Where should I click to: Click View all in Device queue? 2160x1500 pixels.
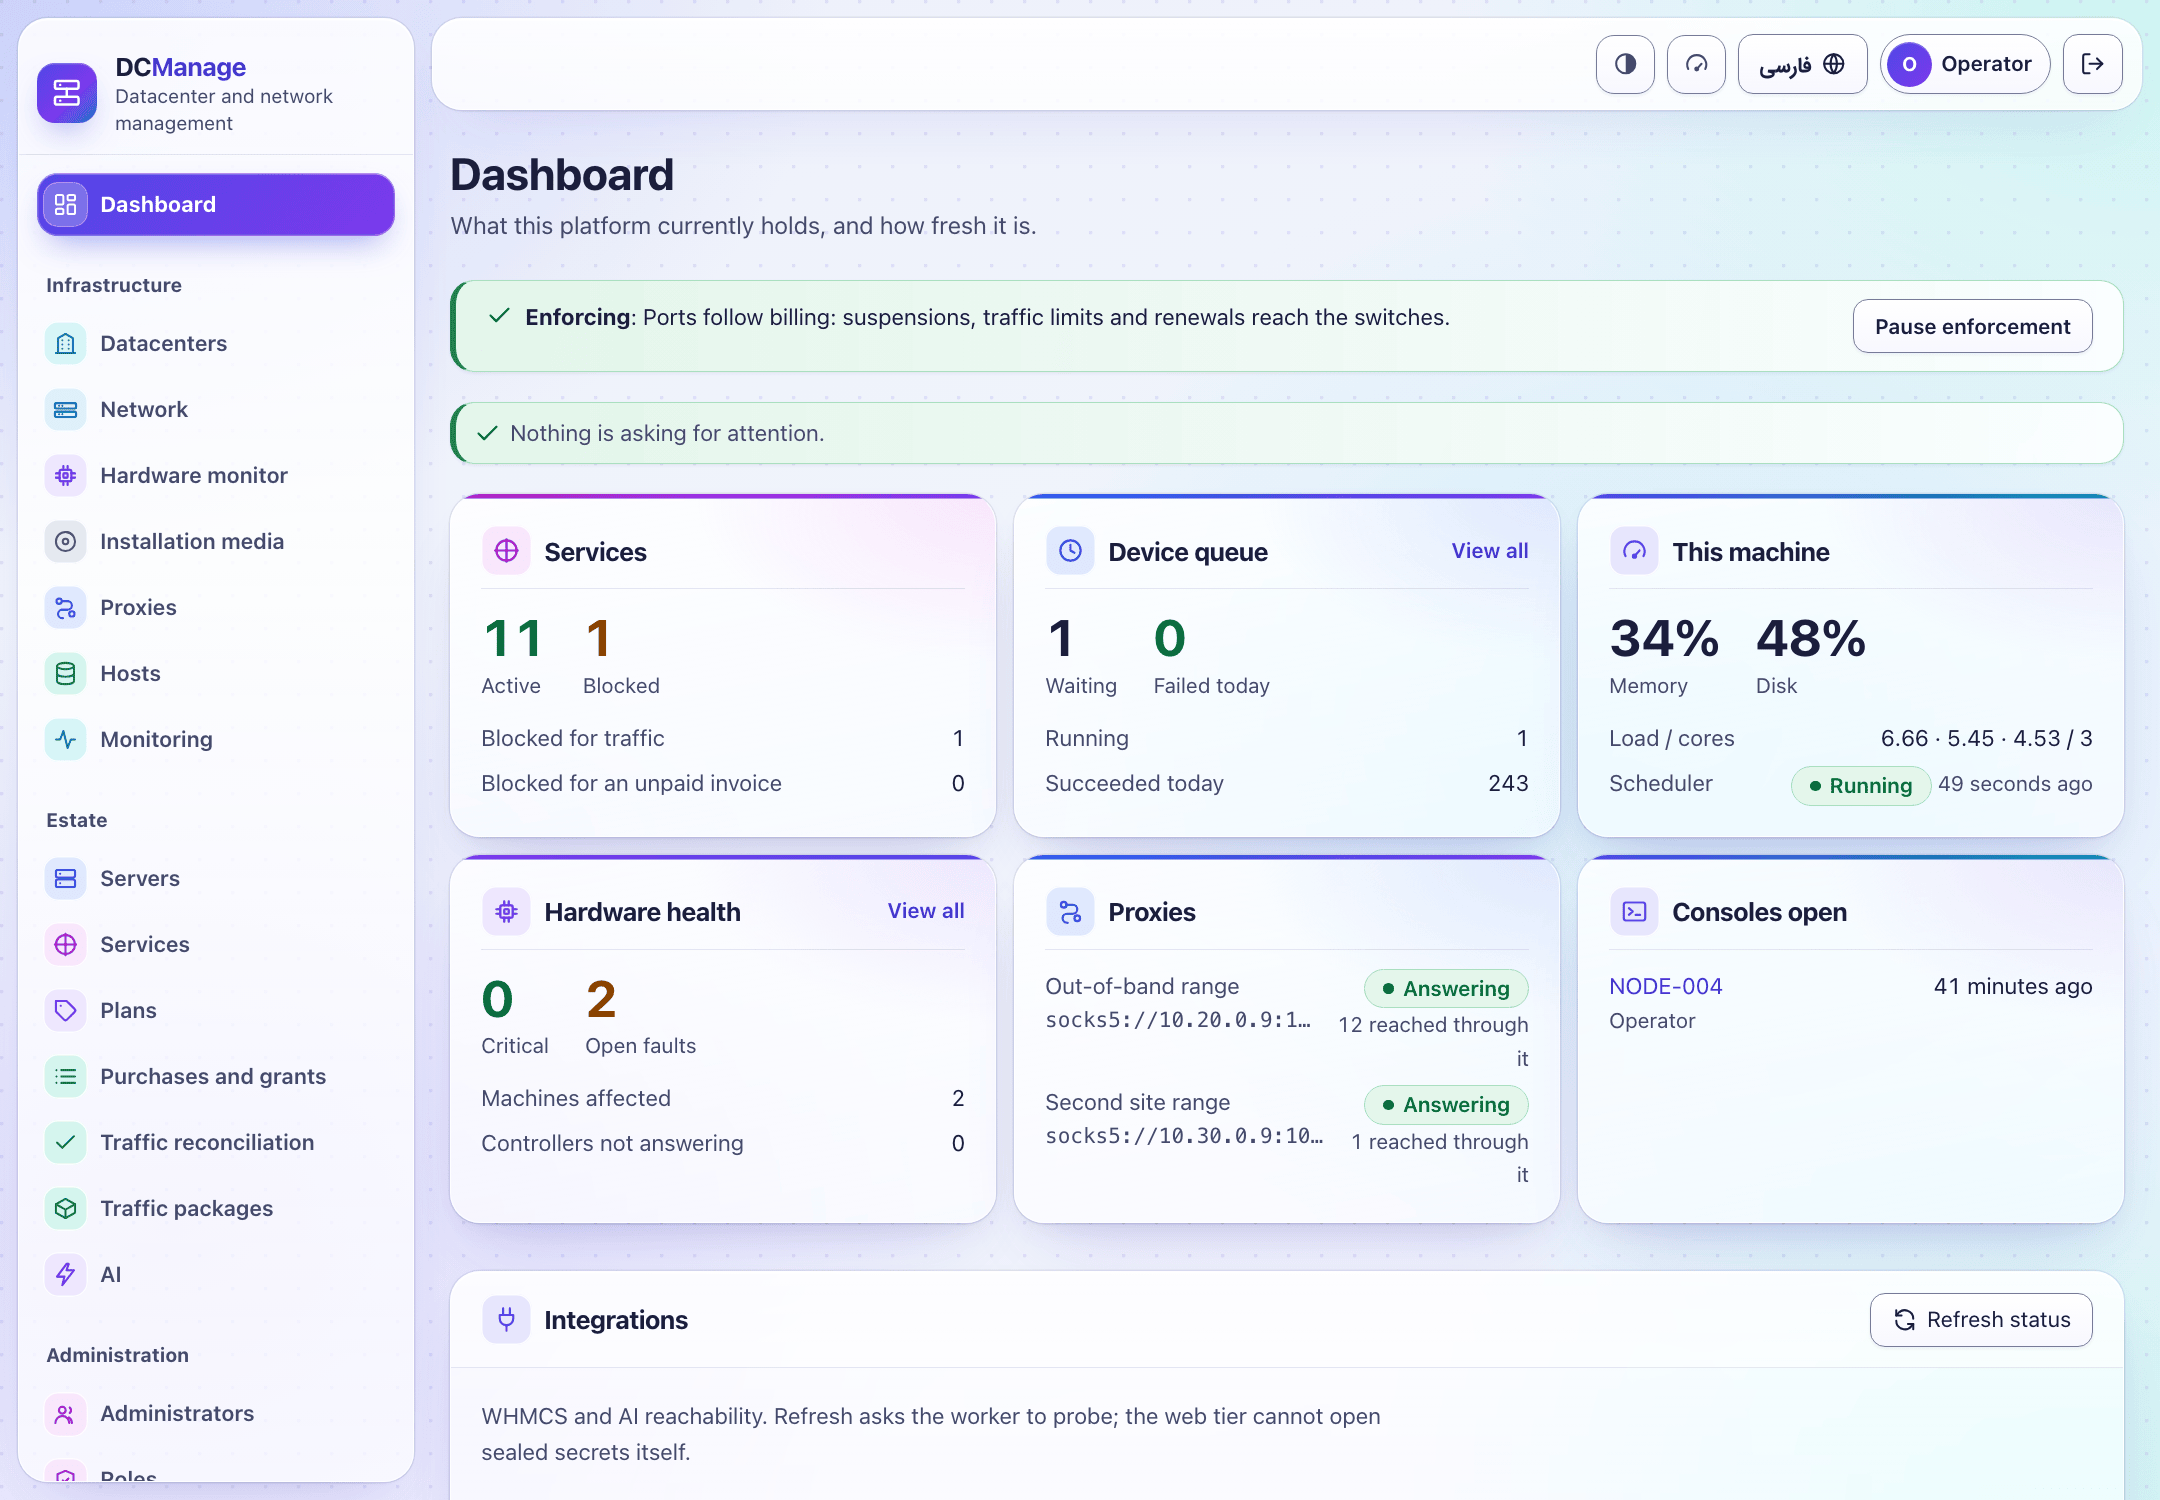[x=1490, y=551]
